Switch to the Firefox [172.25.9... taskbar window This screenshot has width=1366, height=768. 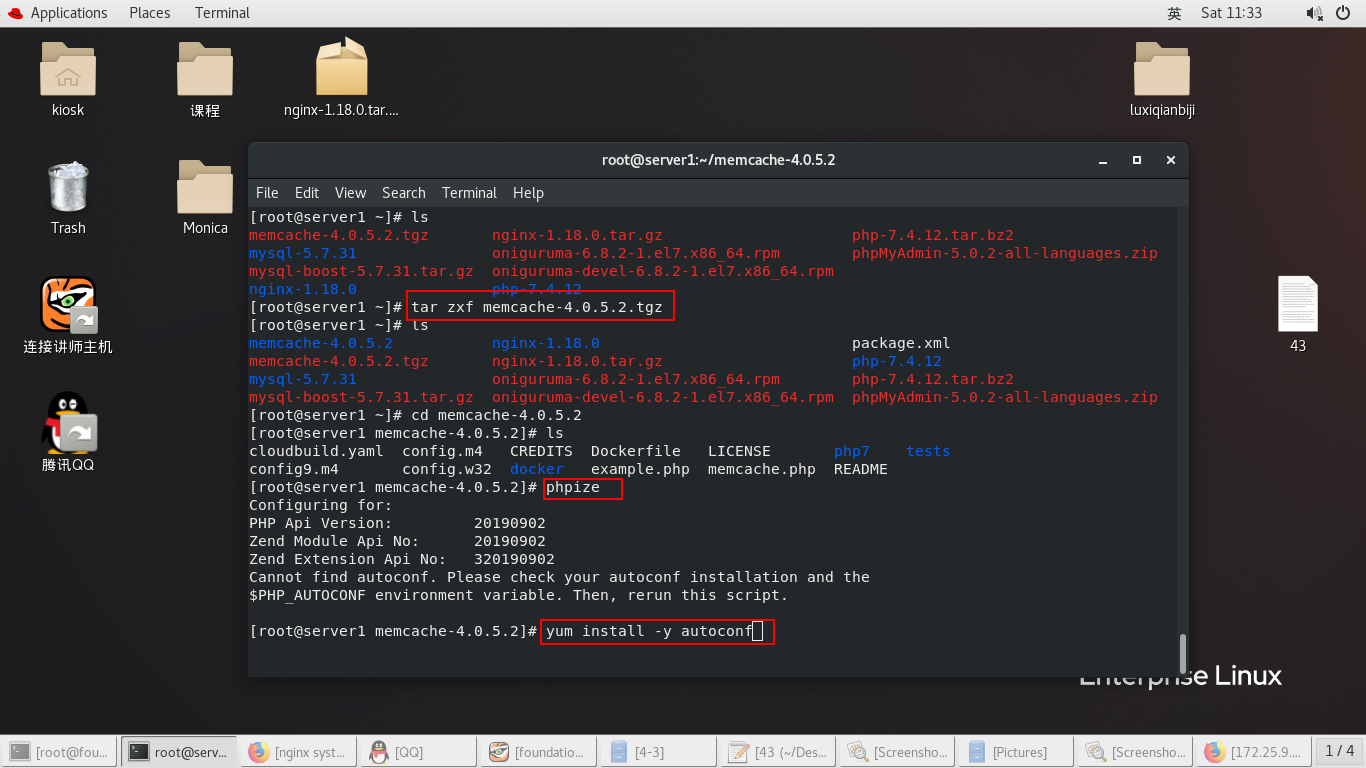(x=1253, y=751)
